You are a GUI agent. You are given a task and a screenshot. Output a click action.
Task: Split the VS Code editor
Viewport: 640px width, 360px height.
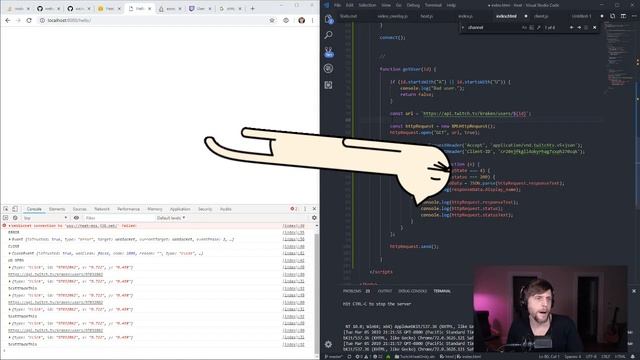(x=623, y=16)
